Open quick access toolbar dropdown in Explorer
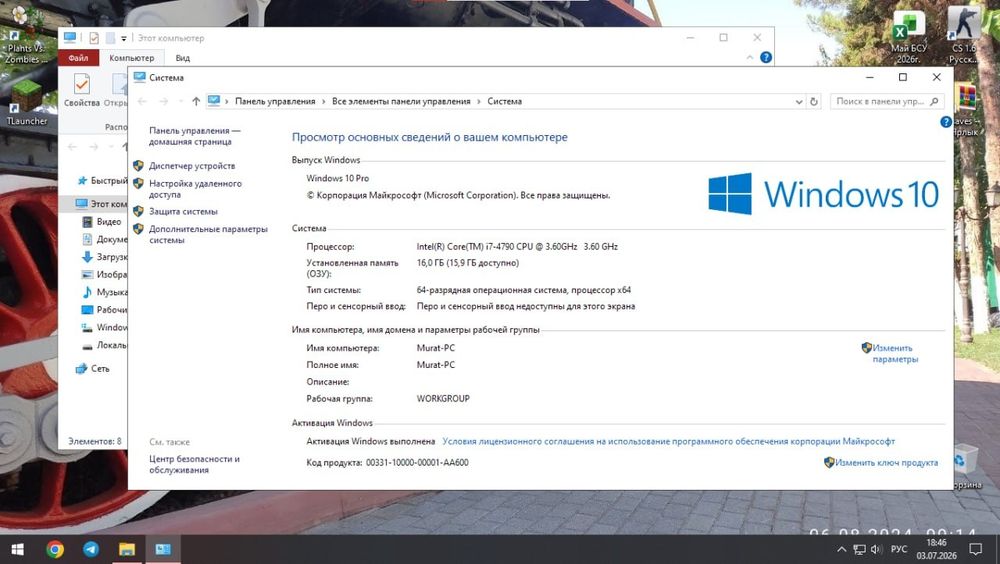 click(x=124, y=38)
